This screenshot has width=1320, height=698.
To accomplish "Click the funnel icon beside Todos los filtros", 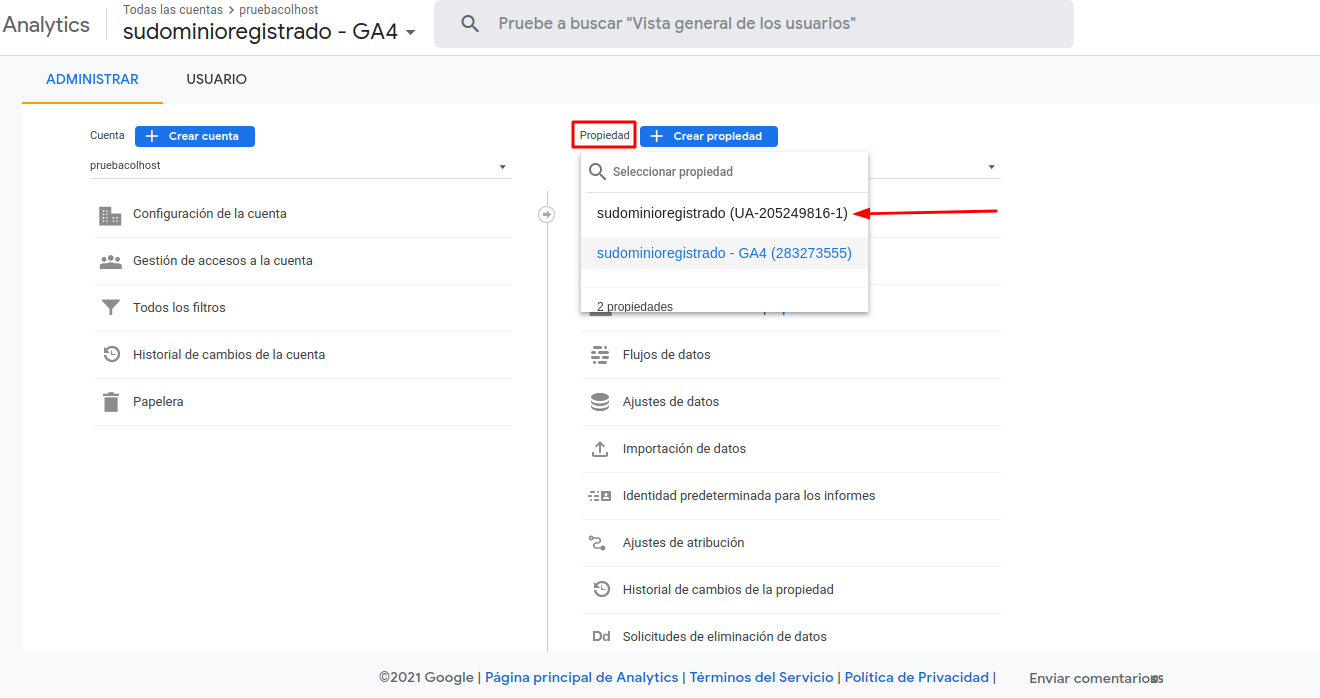I will [x=110, y=308].
